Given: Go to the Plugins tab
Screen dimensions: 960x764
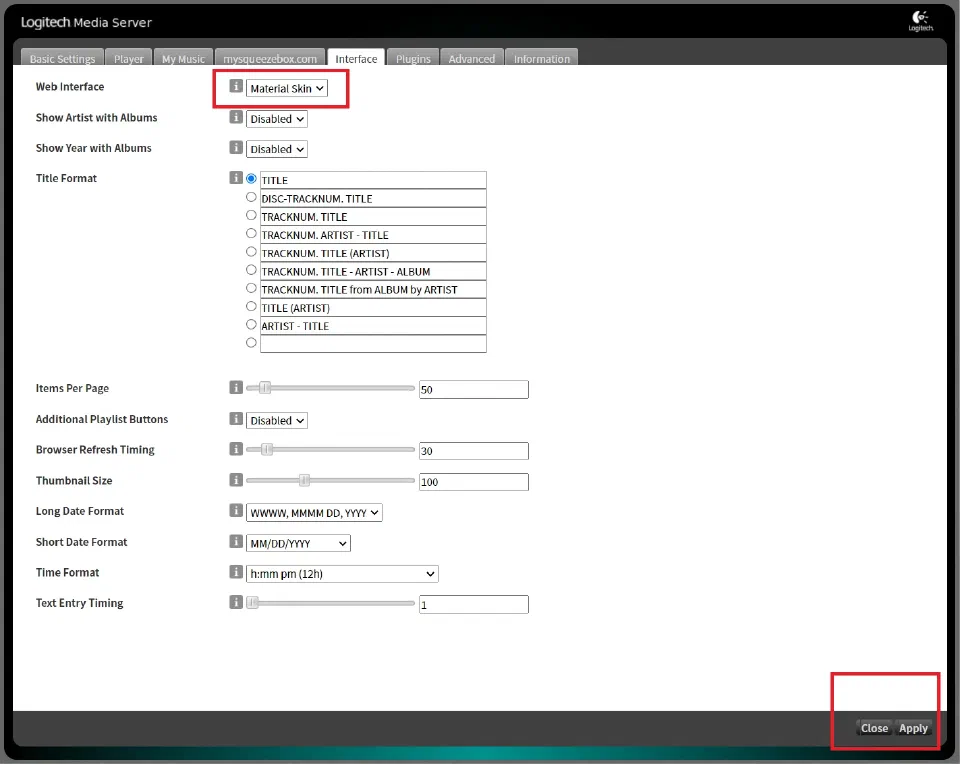Looking at the screenshot, I should click(413, 58).
